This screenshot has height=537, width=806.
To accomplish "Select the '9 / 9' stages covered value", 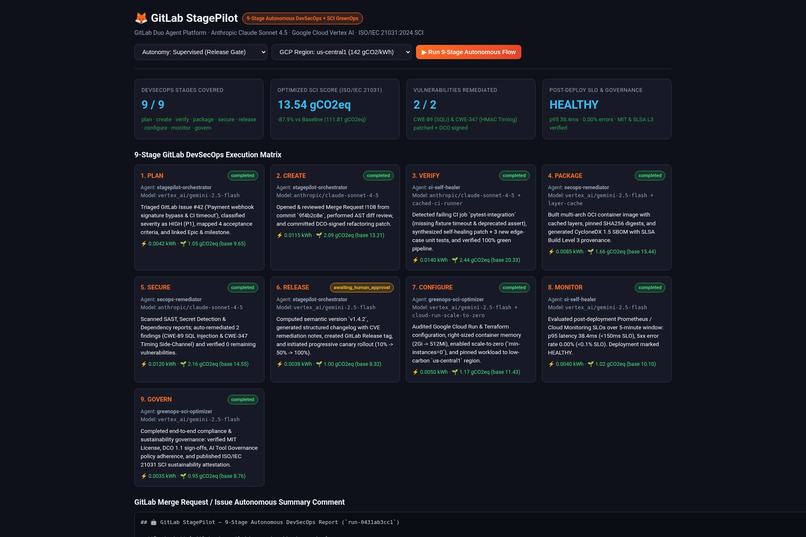I will [153, 105].
